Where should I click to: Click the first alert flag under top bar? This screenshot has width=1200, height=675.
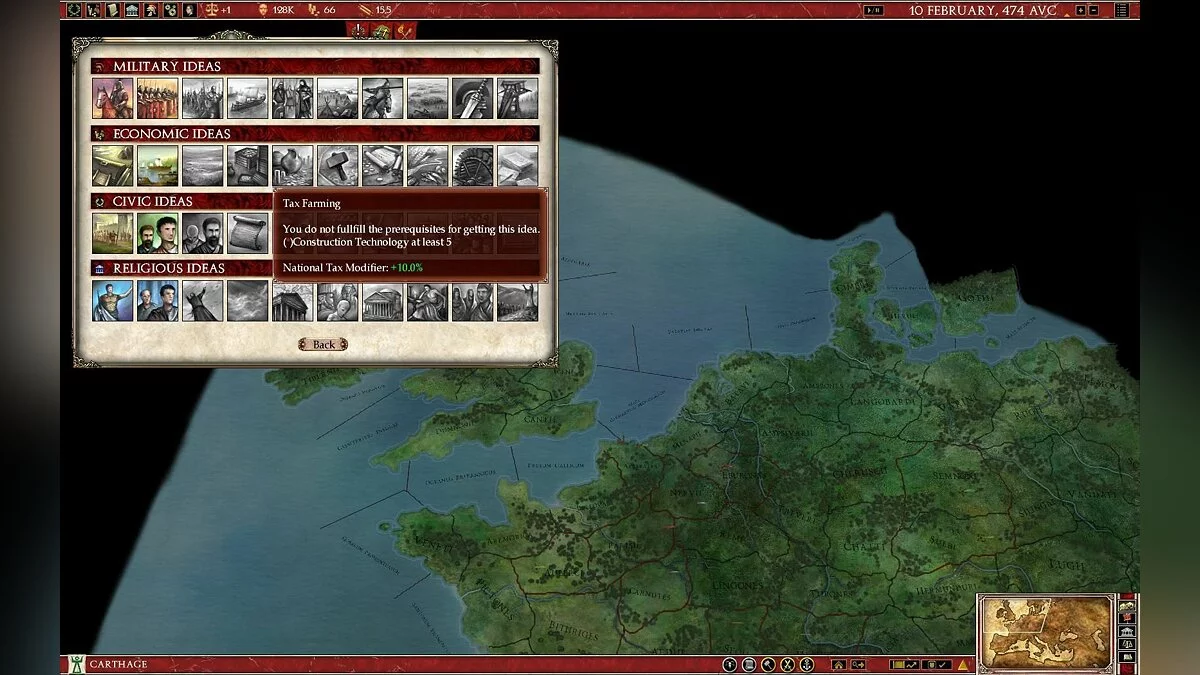(x=360, y=30)
